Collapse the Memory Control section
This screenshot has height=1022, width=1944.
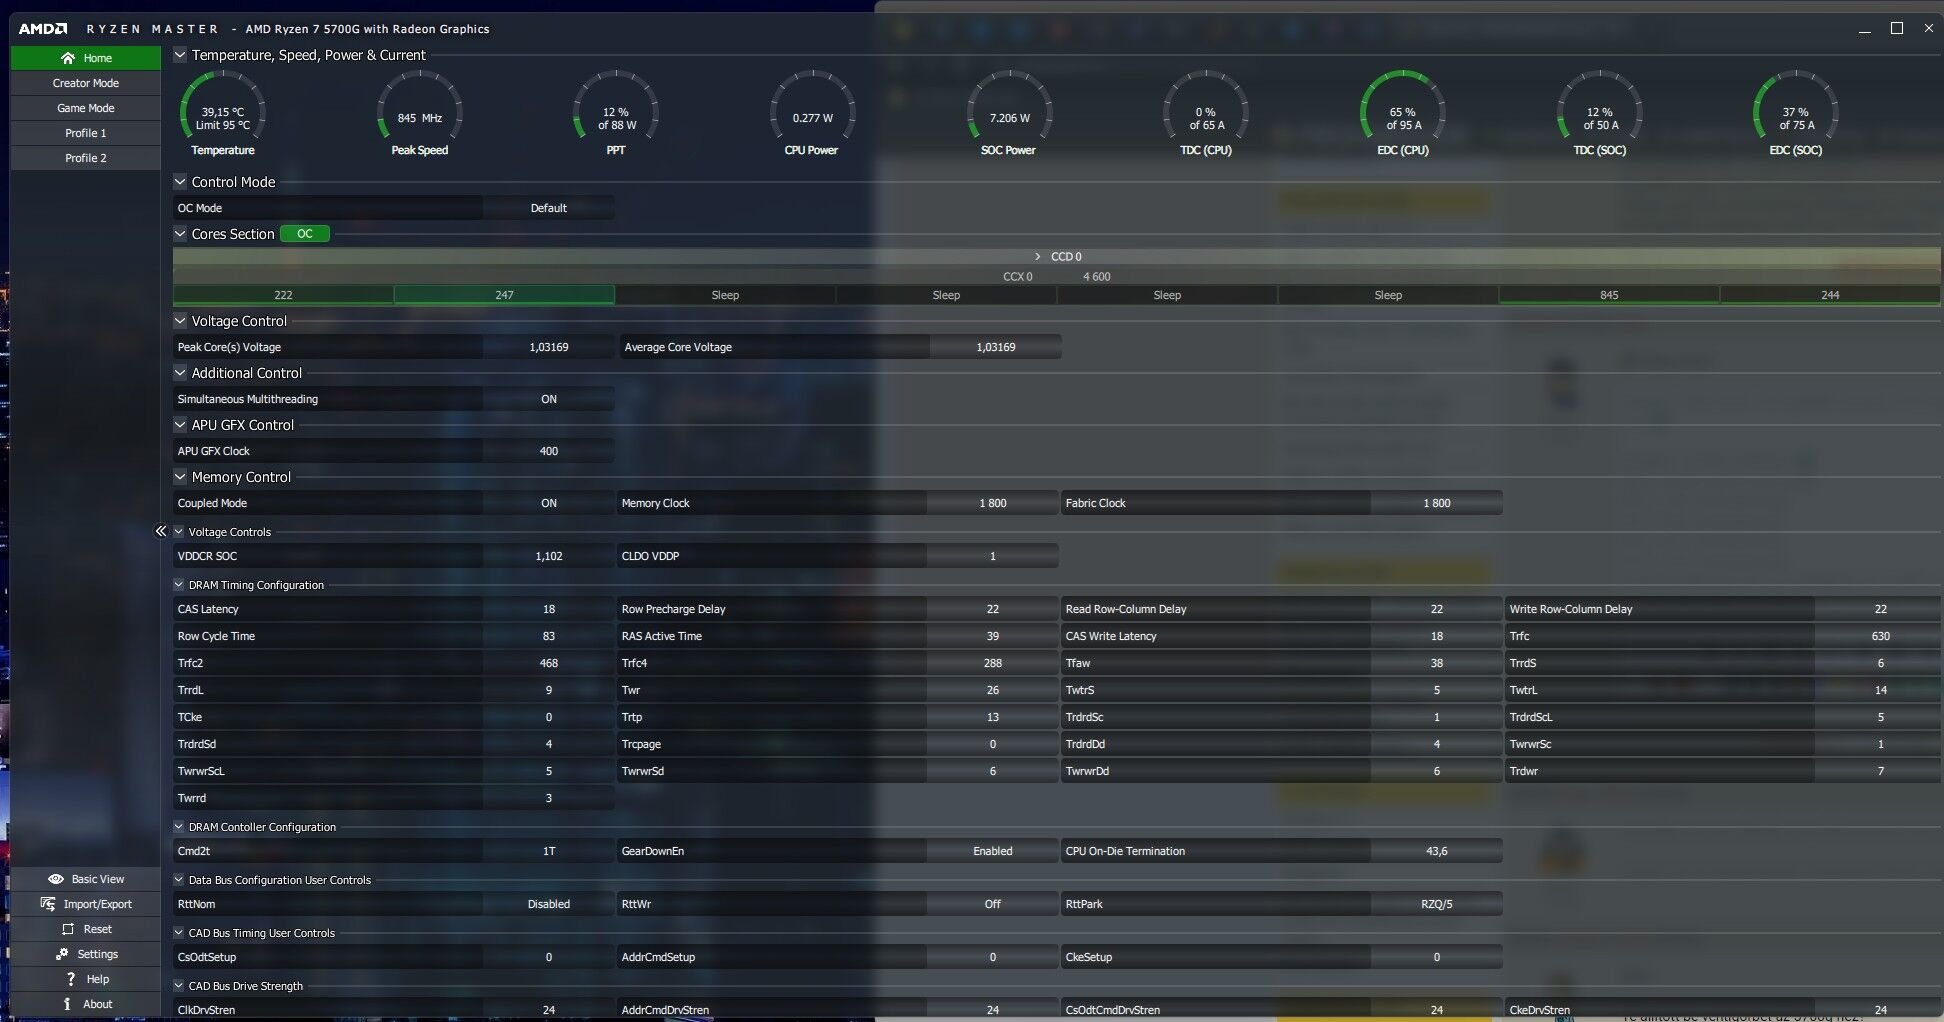[x=180, y=477]
